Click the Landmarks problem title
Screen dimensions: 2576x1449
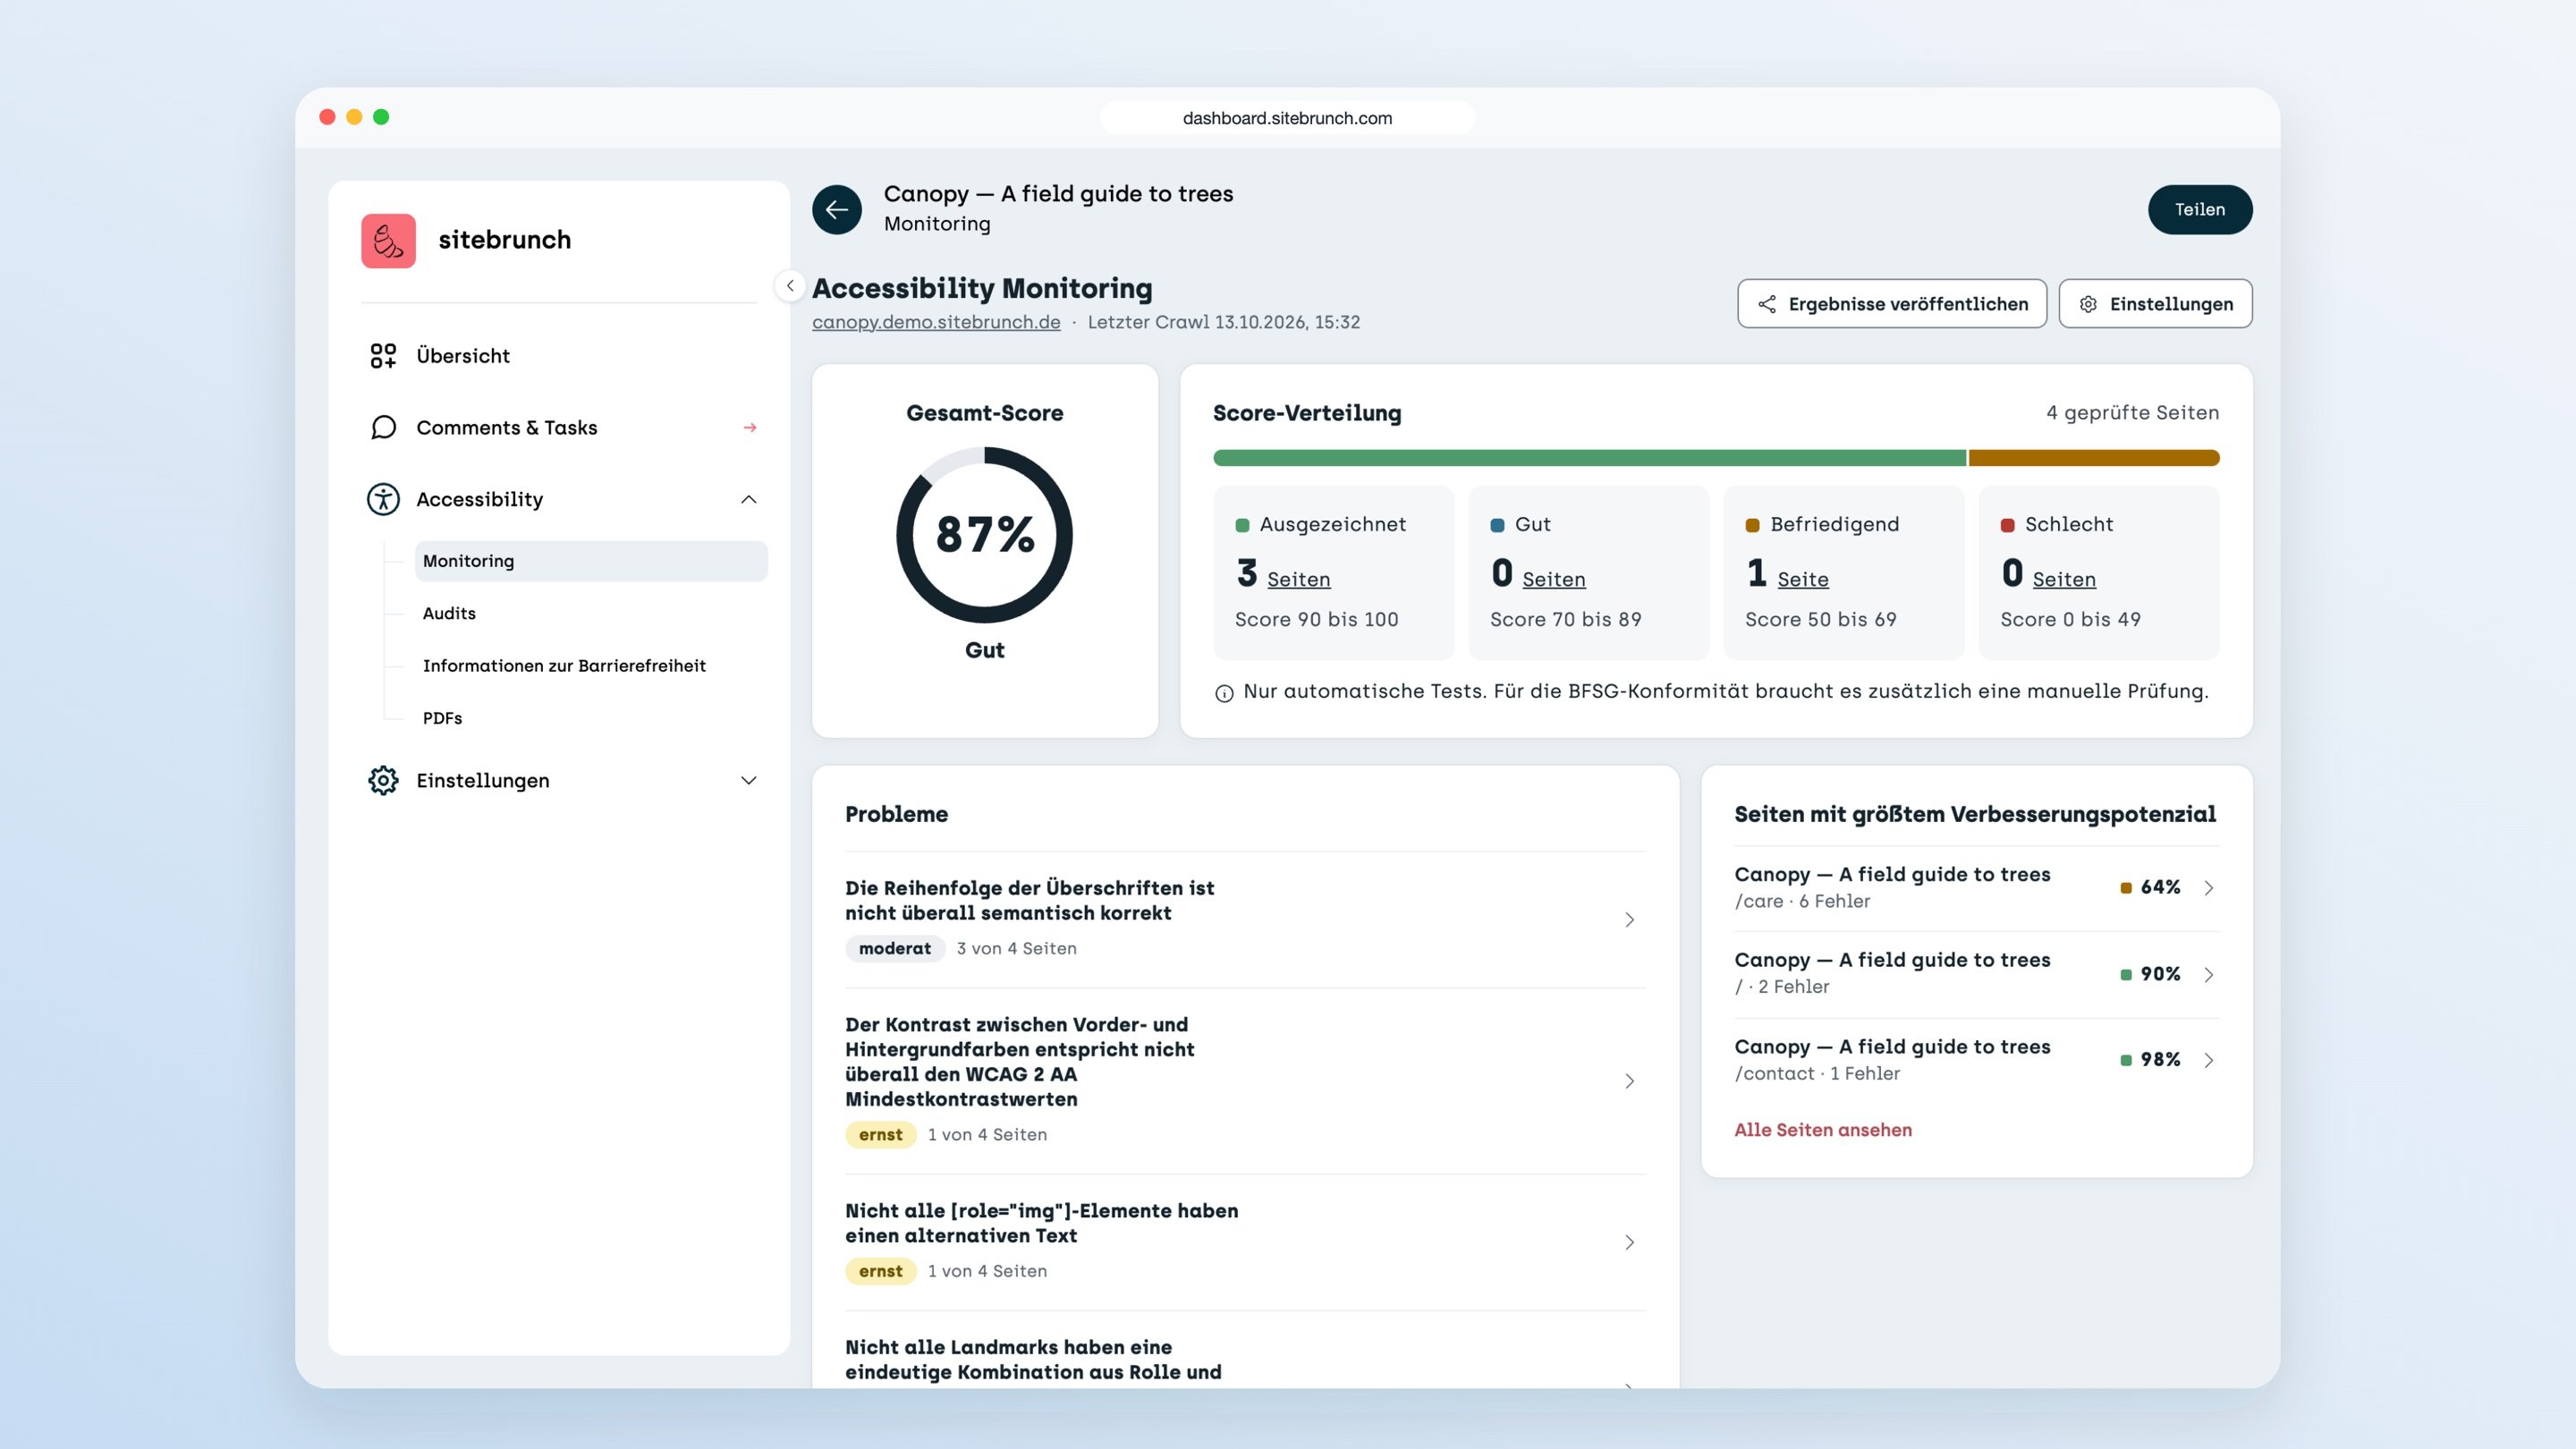(x=1033, y=1360)
